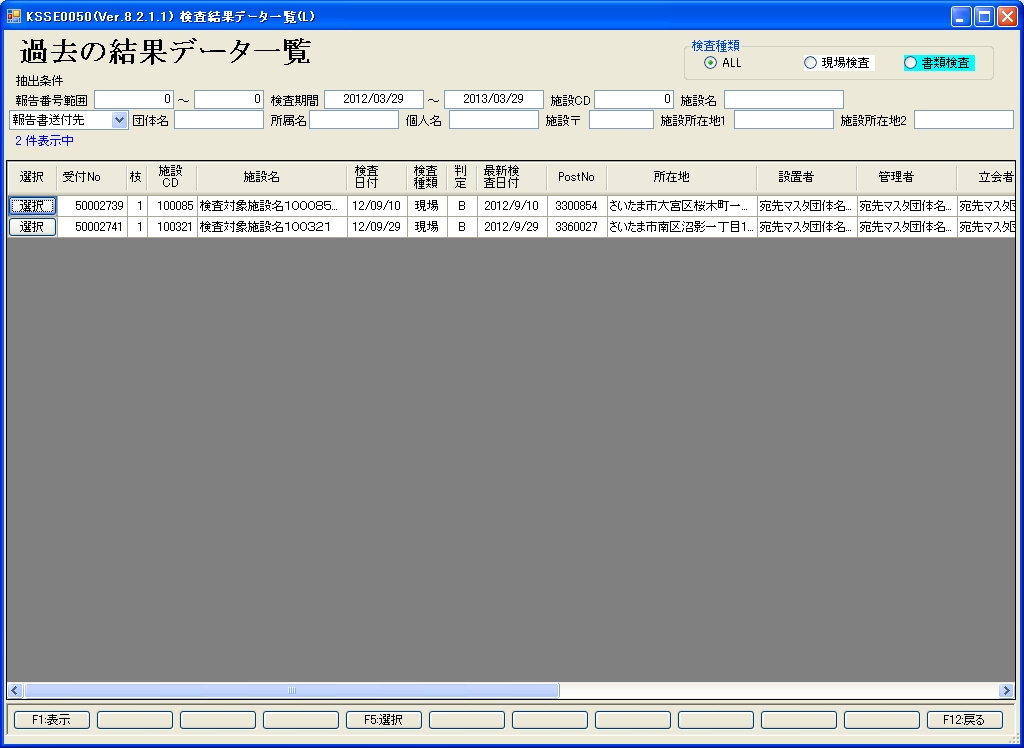Click 選択 button for record 50002739
The height and width of the screenshot is (748, 1024).
coord(32,206)
